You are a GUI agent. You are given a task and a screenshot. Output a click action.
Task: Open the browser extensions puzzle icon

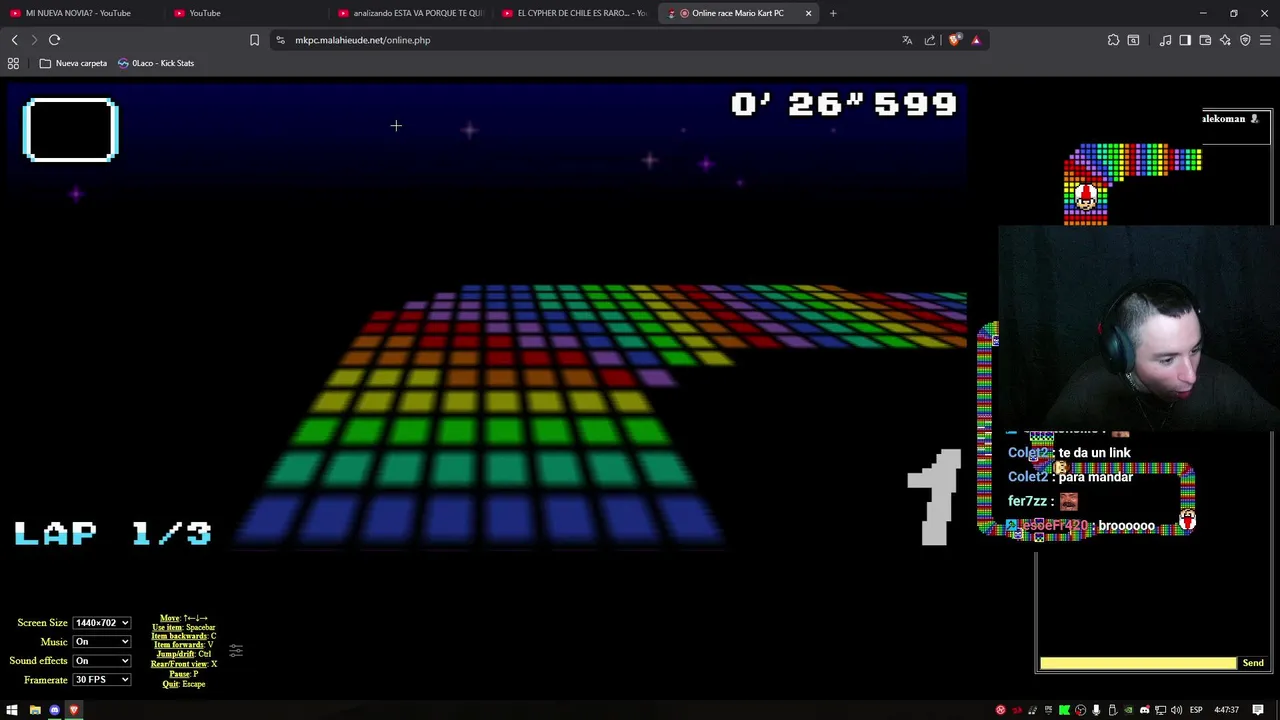click(1113, 40)
